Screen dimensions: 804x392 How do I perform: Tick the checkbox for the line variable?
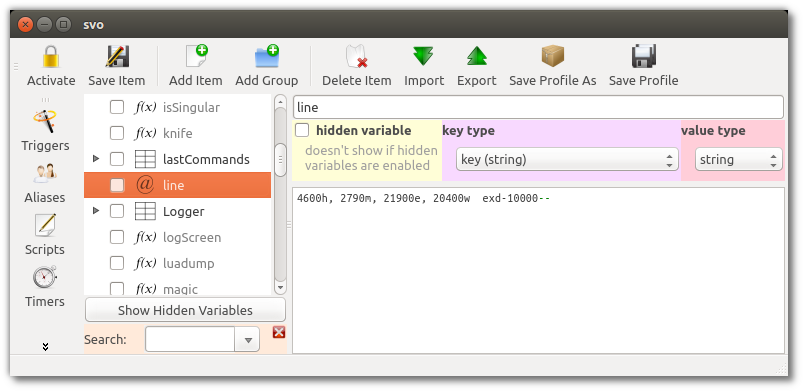[x=117, y=185]
